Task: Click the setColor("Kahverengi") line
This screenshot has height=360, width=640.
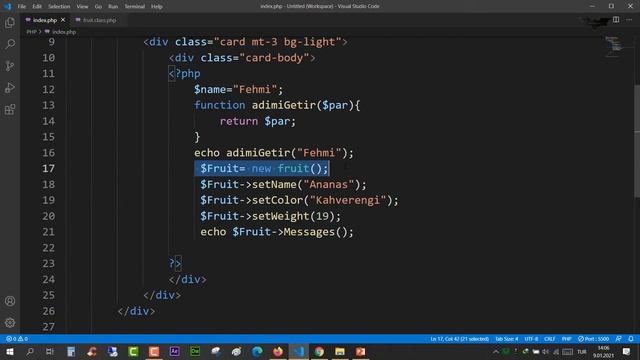Action: tap(299, 200)
